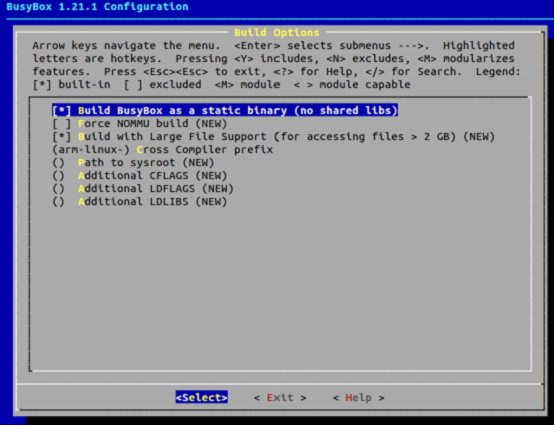Select Path to sysroot entry
555x426 pixels.
[133, 163]
